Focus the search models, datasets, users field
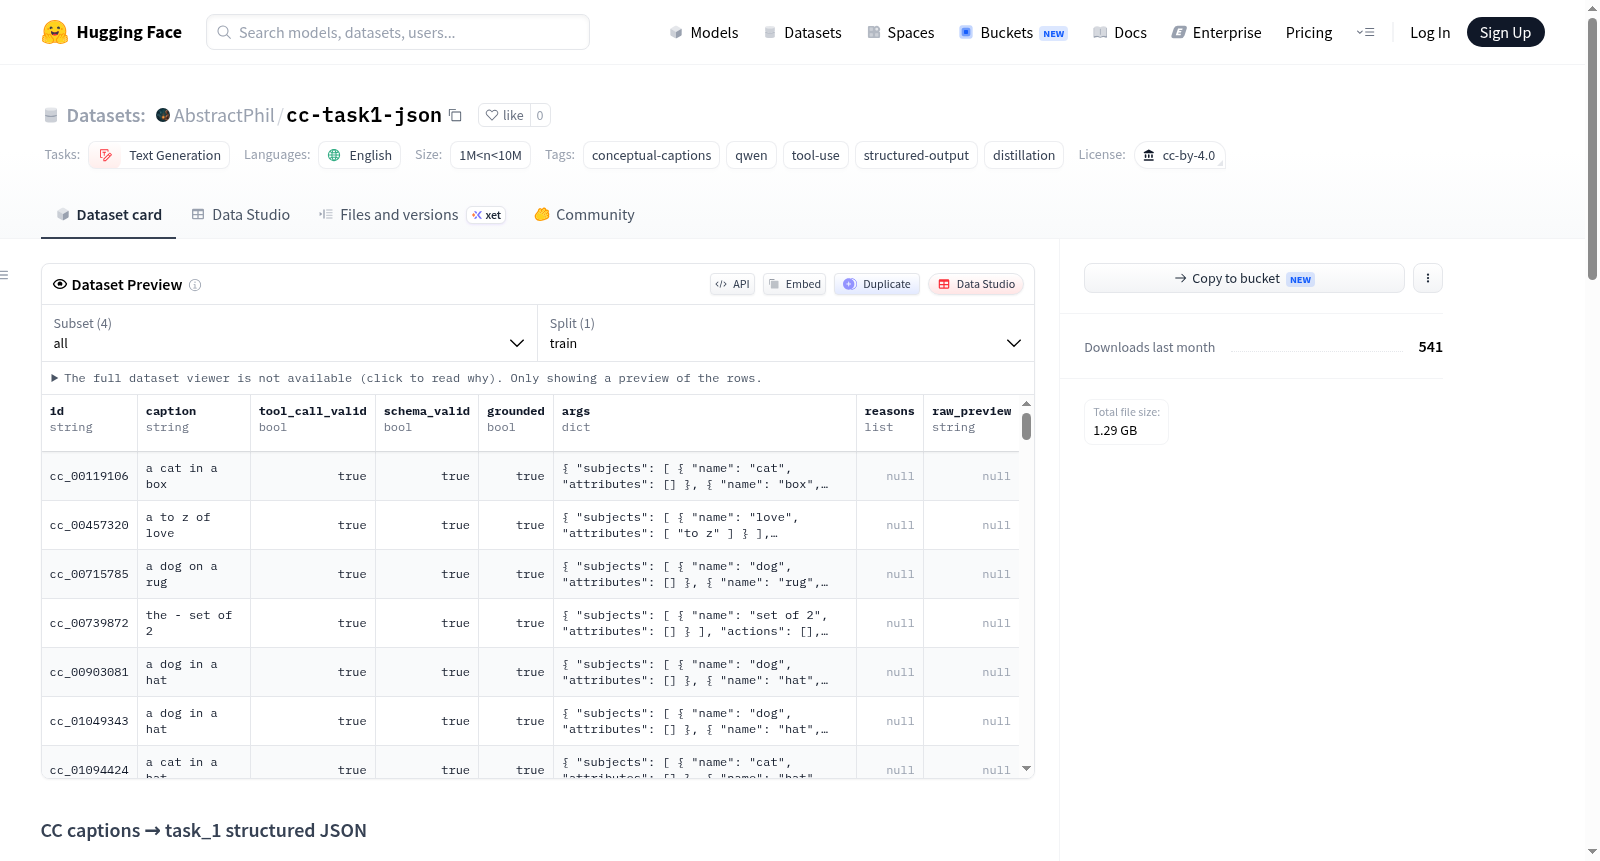 [x=398, y=32]
